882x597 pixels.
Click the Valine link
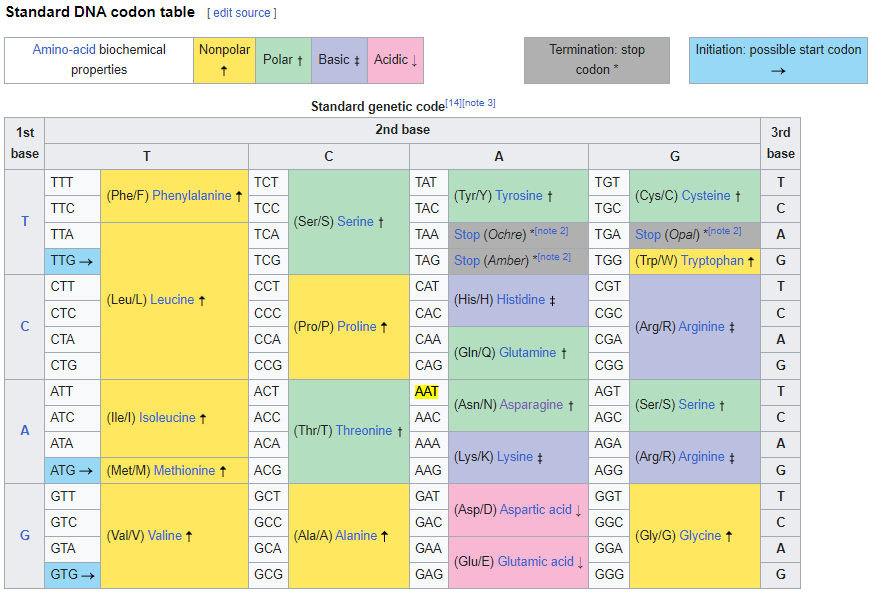point(165,535)
